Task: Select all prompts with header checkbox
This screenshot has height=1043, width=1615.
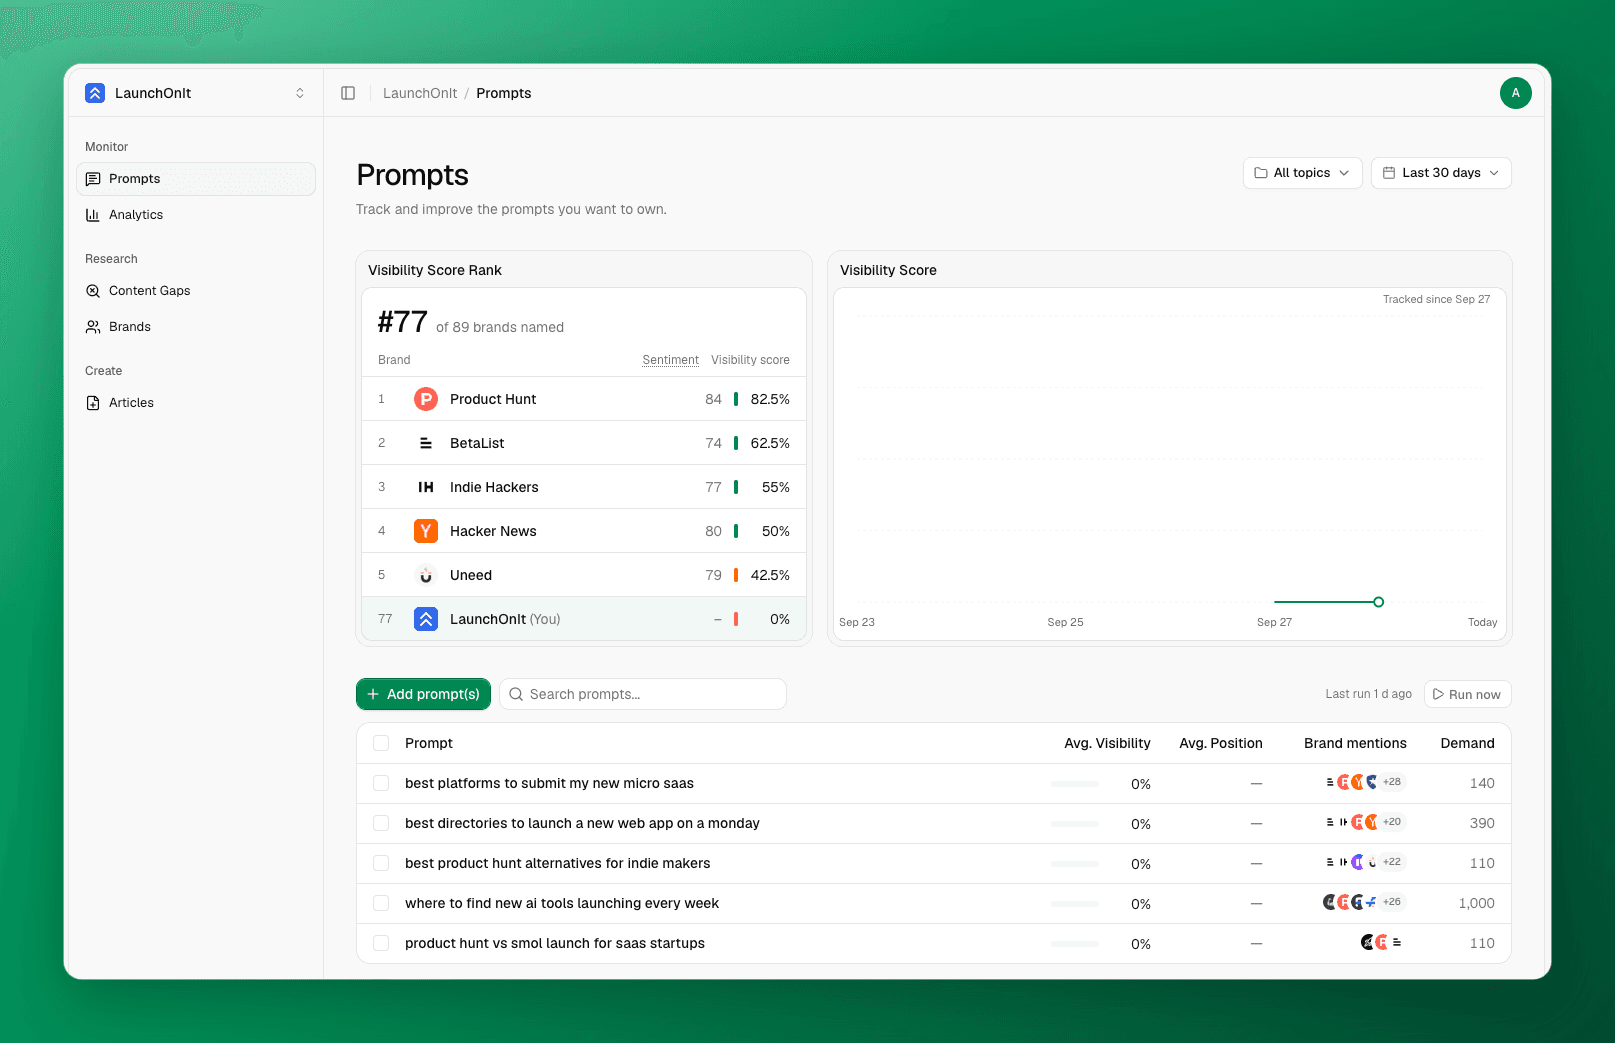Action: click(x=381, y=743)
